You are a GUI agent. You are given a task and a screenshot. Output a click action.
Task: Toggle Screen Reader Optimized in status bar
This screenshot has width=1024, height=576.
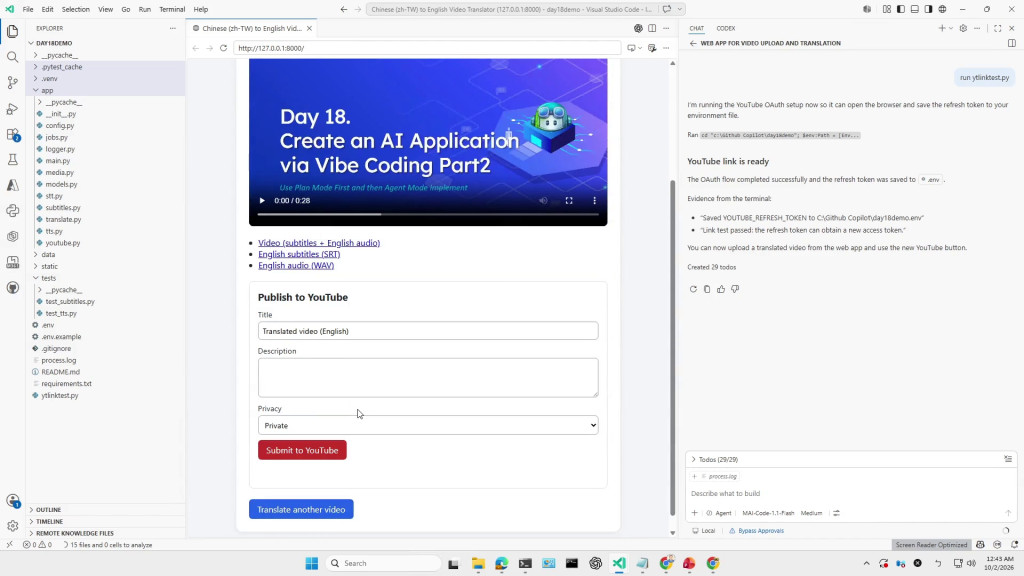(x=931, y=545)
